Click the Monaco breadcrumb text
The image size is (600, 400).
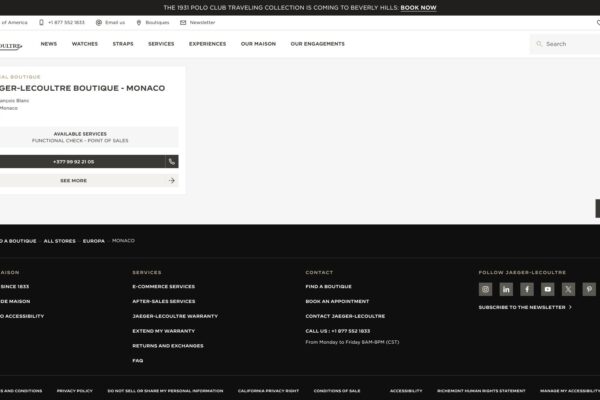pos(123,241)
